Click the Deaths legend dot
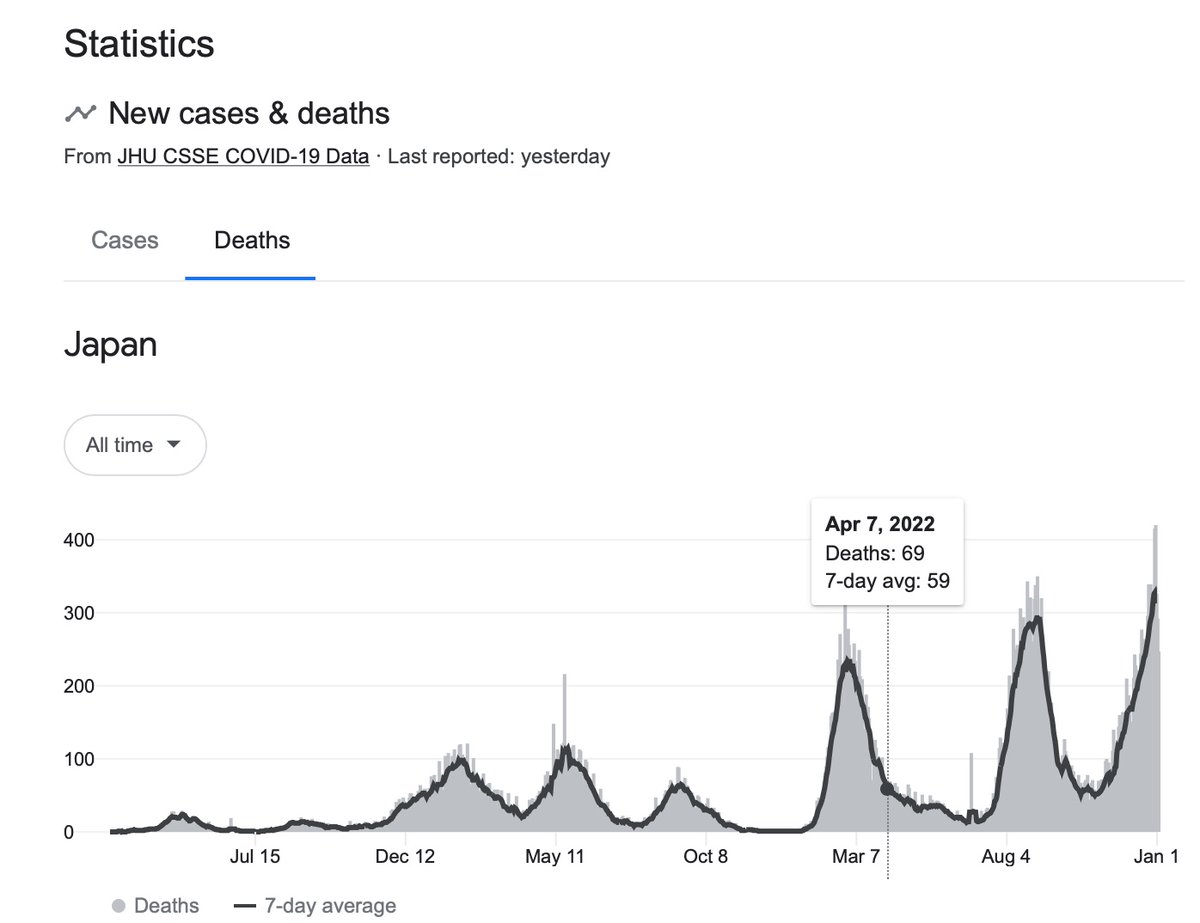Viewport: 1200px width, 923px height. click(x=118, y=906)
